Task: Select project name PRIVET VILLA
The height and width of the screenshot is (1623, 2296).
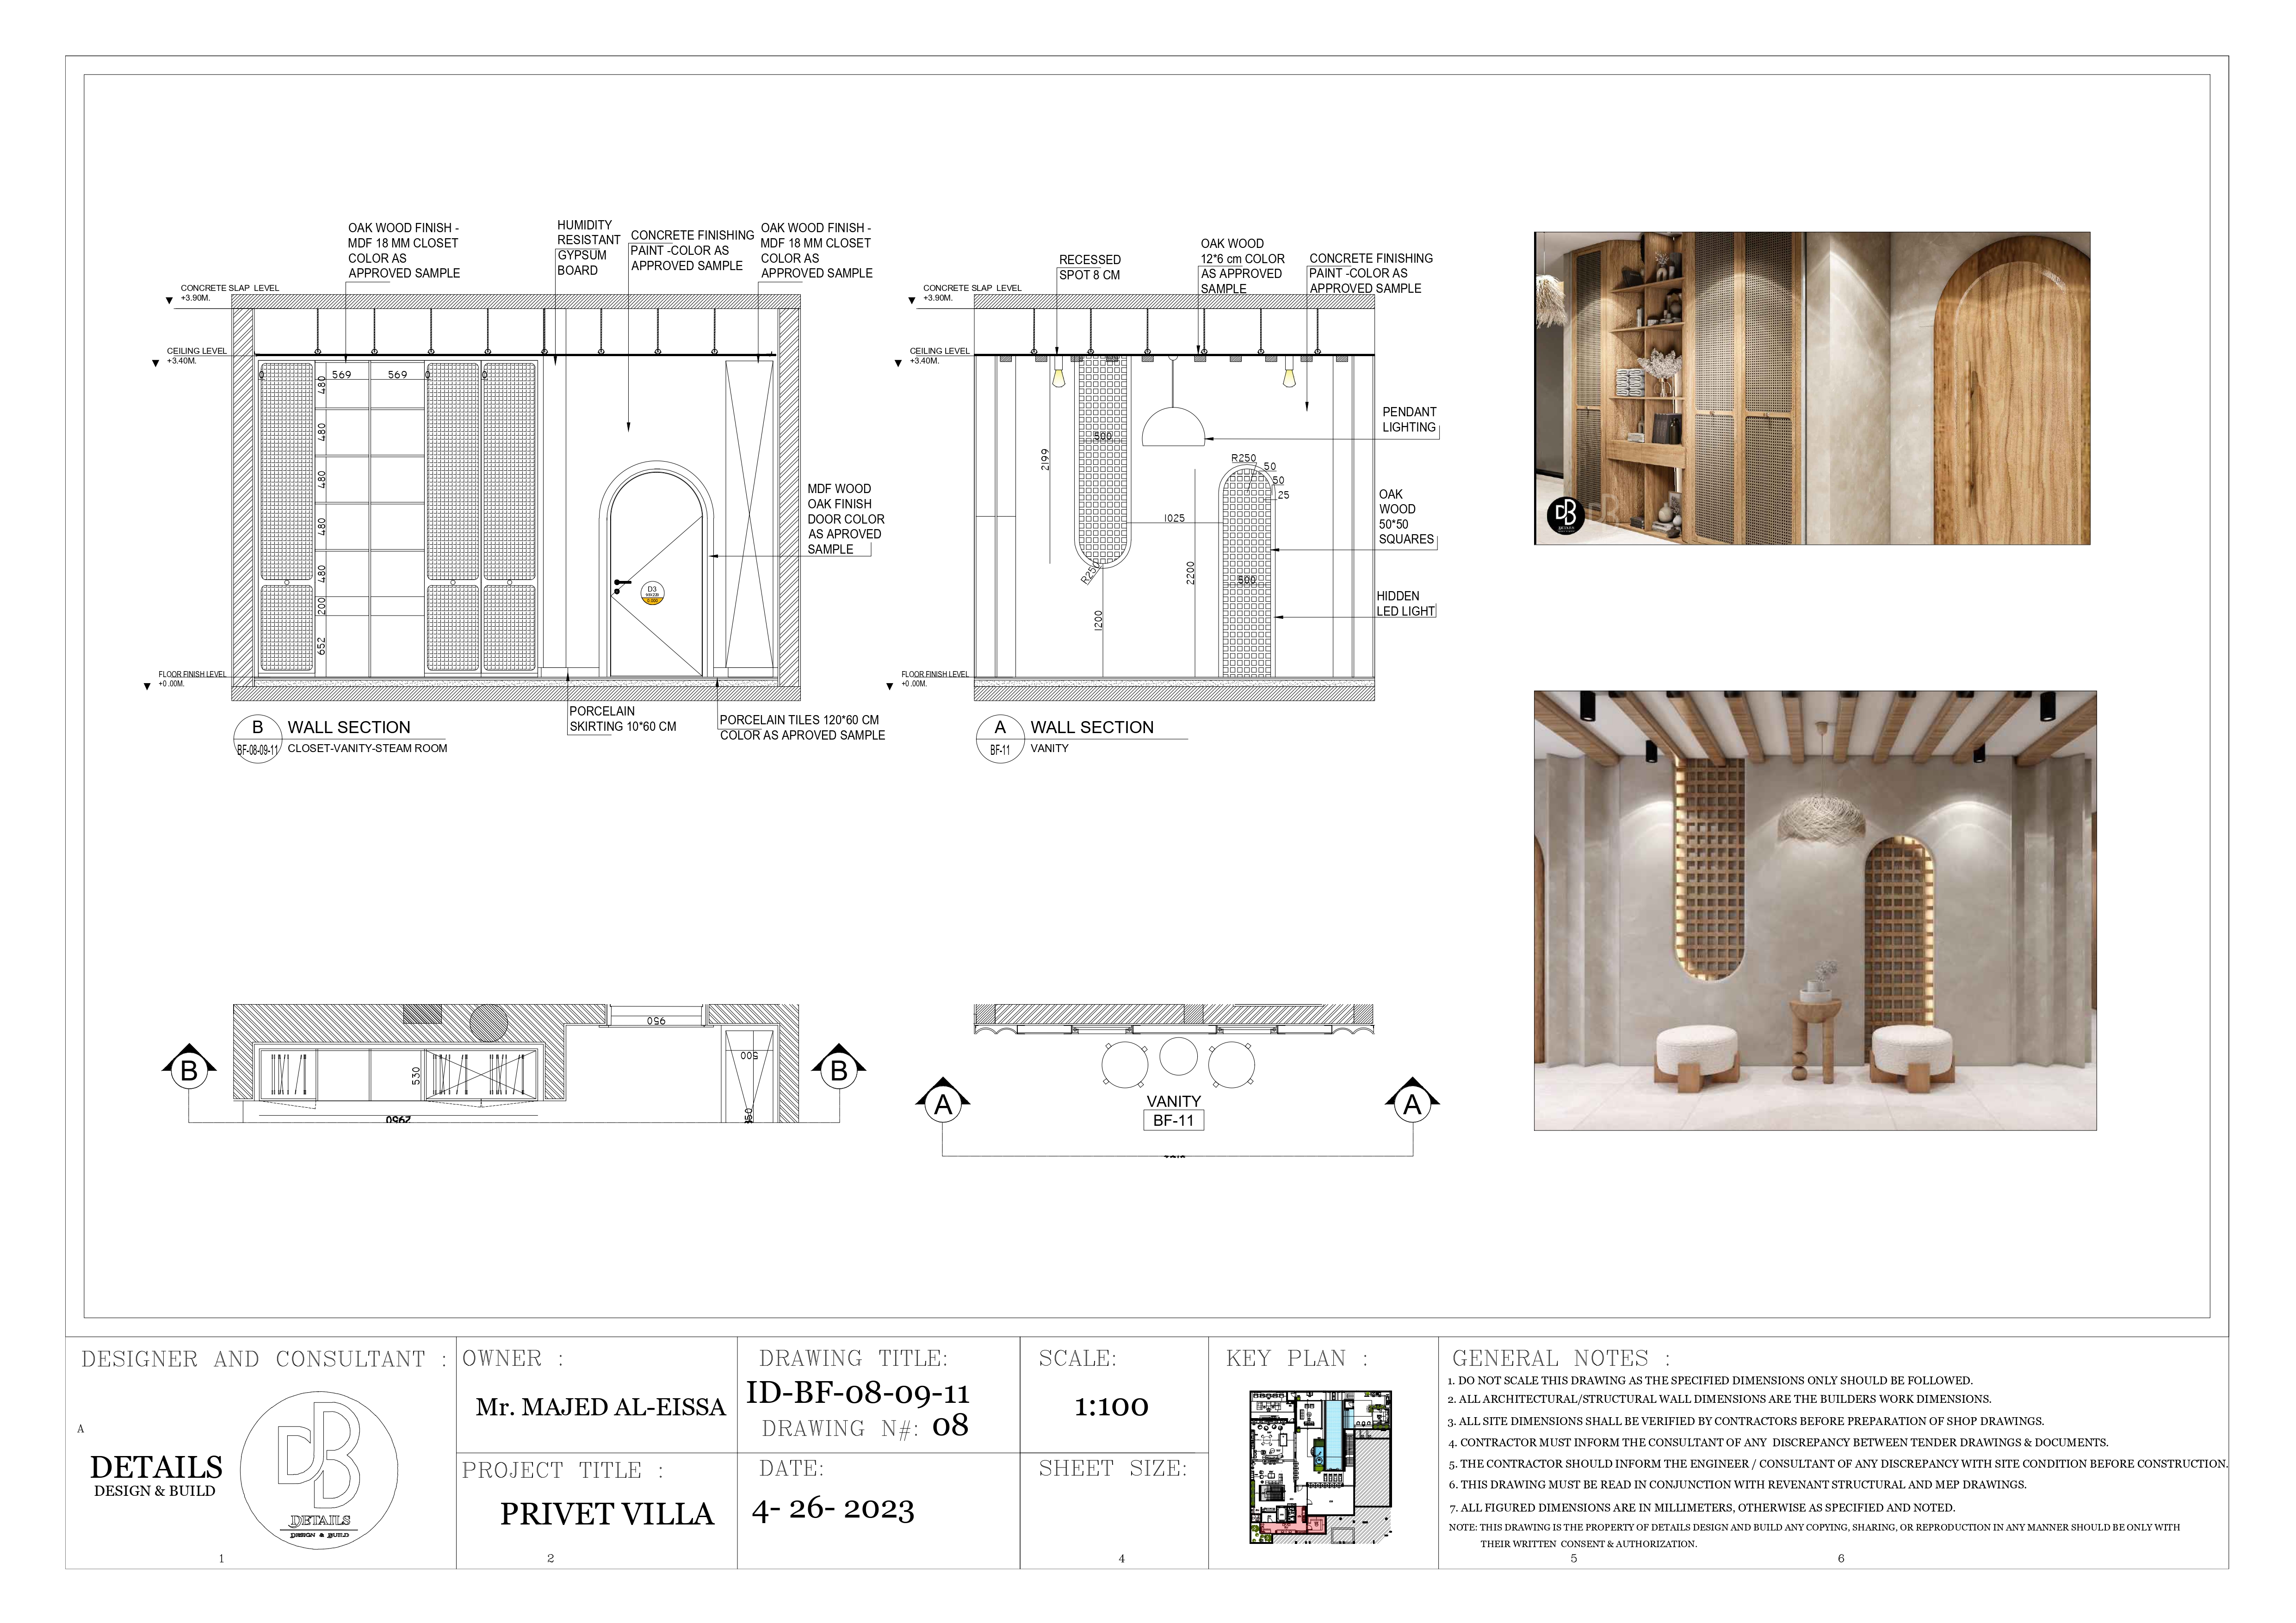Action: [x=607, y=1514]
